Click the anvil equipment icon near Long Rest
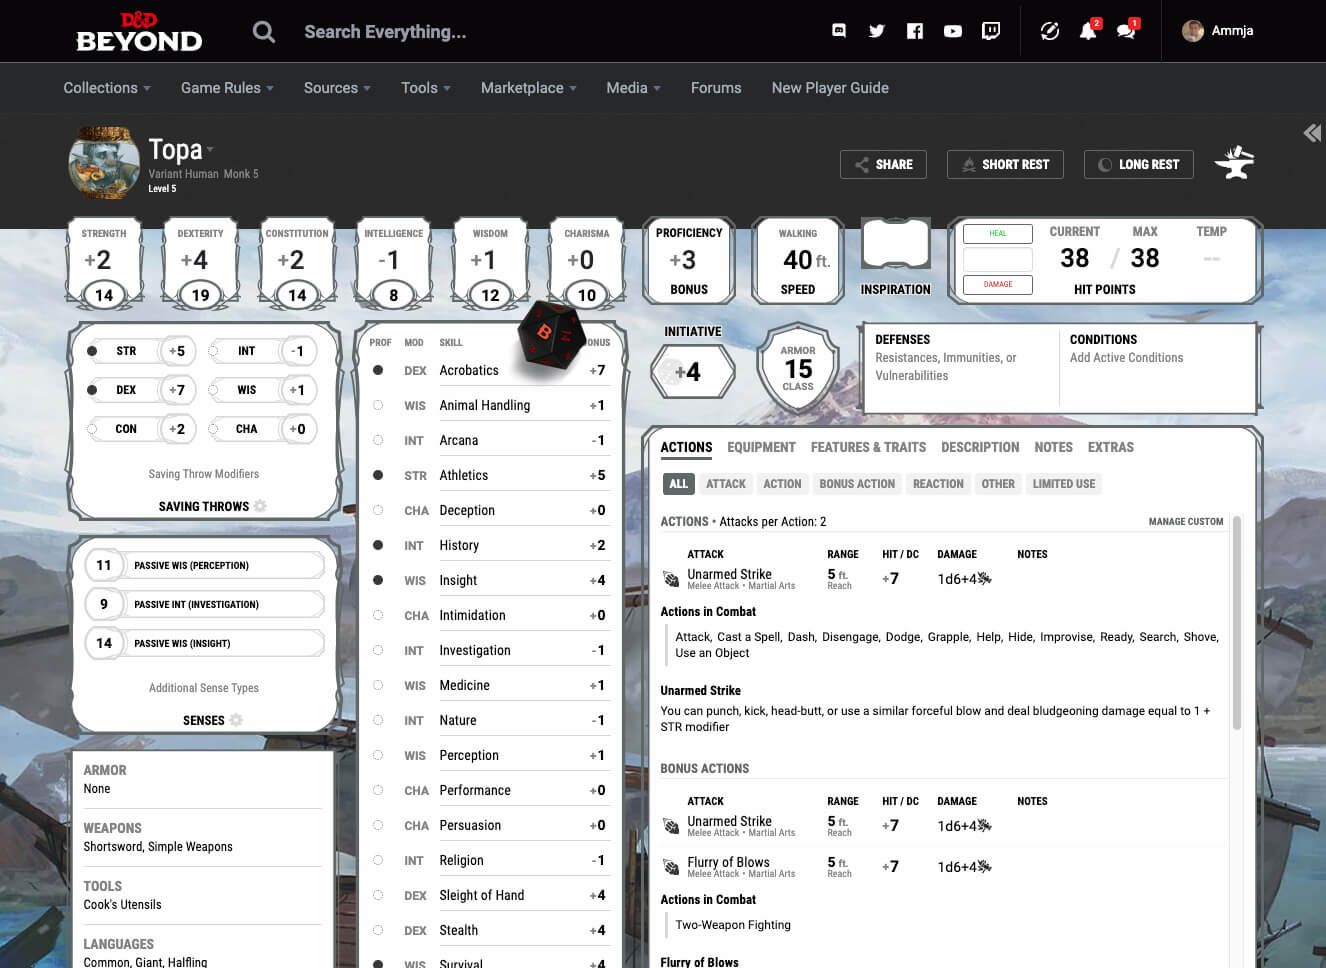This screenshot has width=1326, height=968. 1235,163
